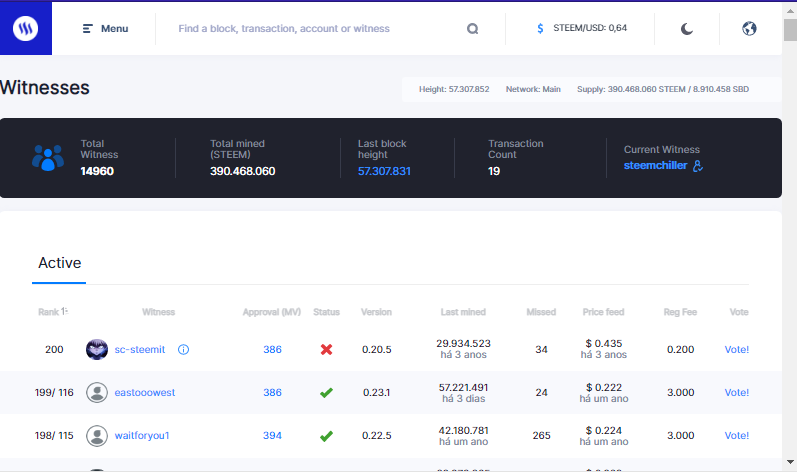The image size is (797, 473).
Task: Click the dollar sign price icon
Action: (540, 28)
